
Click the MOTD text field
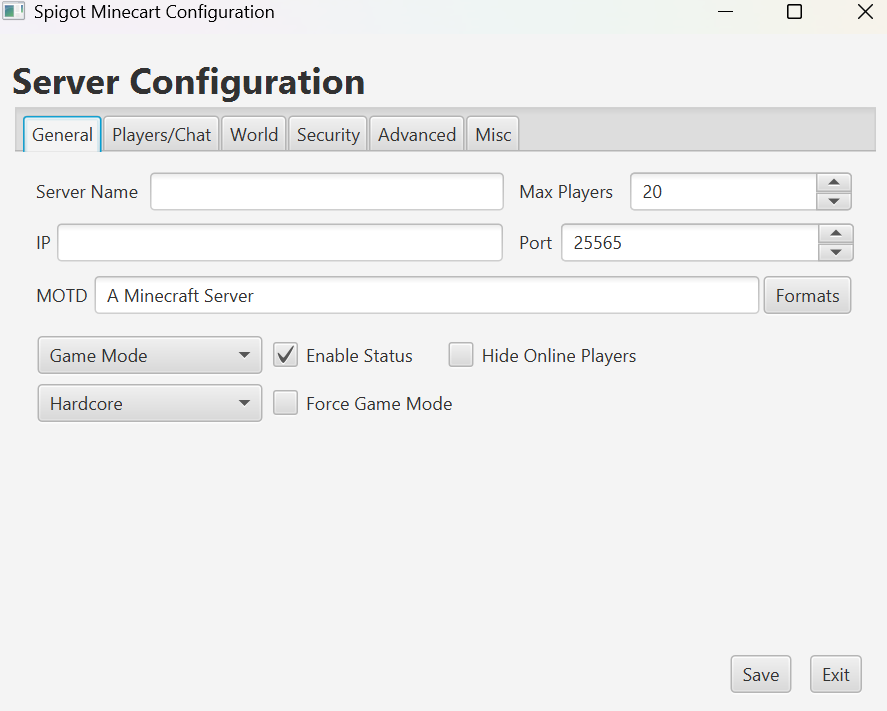pyautogui.click(x=427, y=295)
